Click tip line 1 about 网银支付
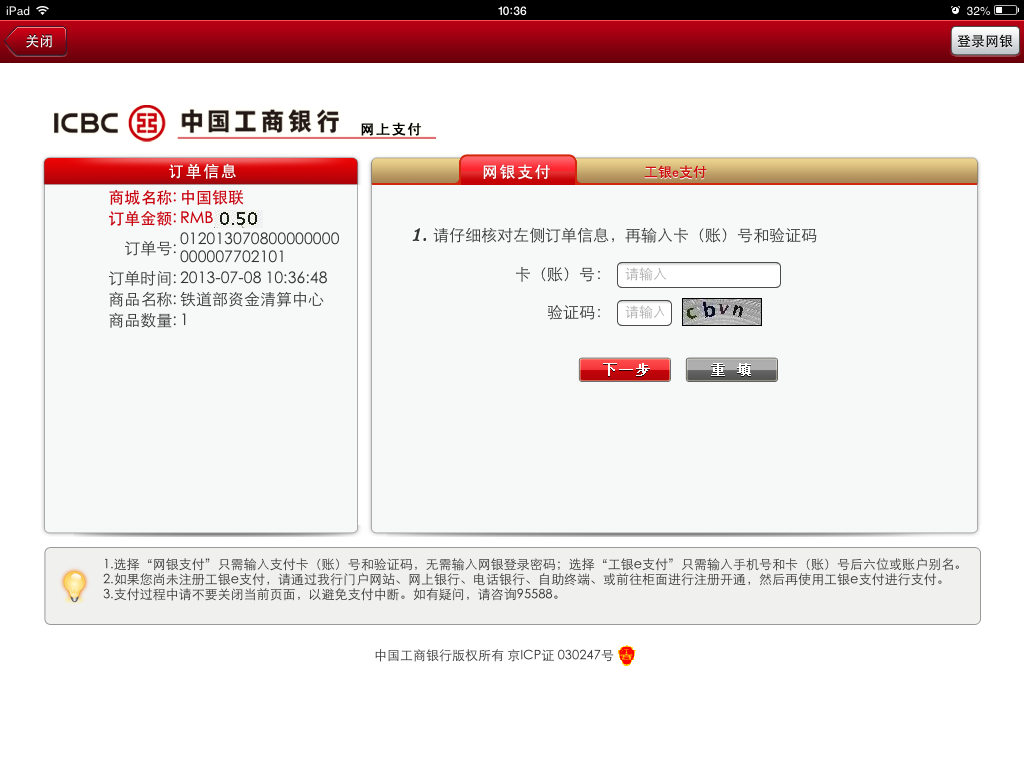1024x768 pixels. pos(532,564)
